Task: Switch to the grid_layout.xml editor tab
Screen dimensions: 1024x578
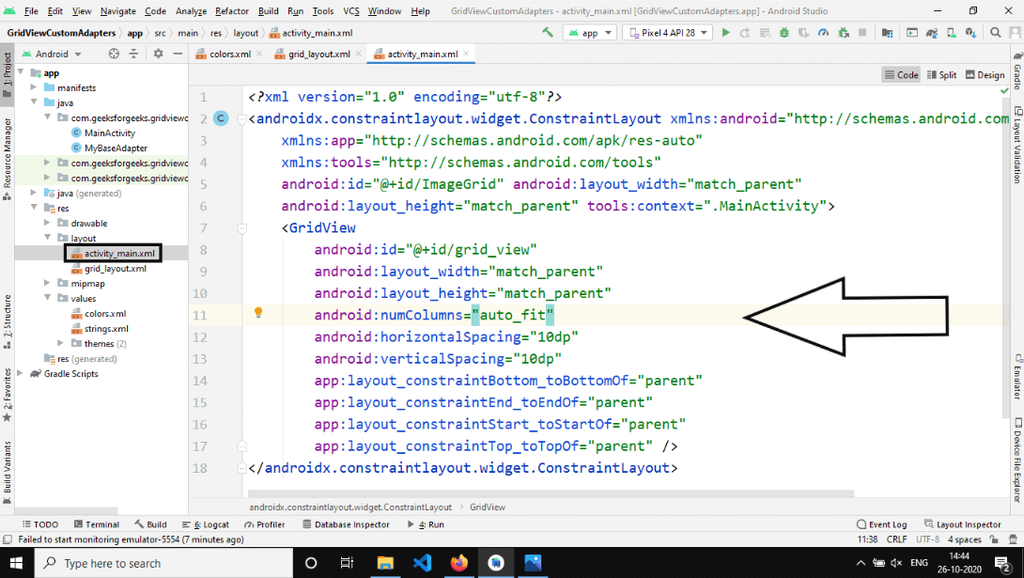Action: click(318, 54)
